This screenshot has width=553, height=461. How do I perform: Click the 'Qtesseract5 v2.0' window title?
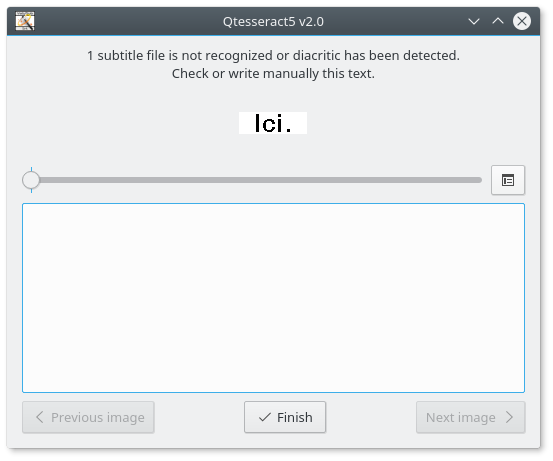click(273, 22)
